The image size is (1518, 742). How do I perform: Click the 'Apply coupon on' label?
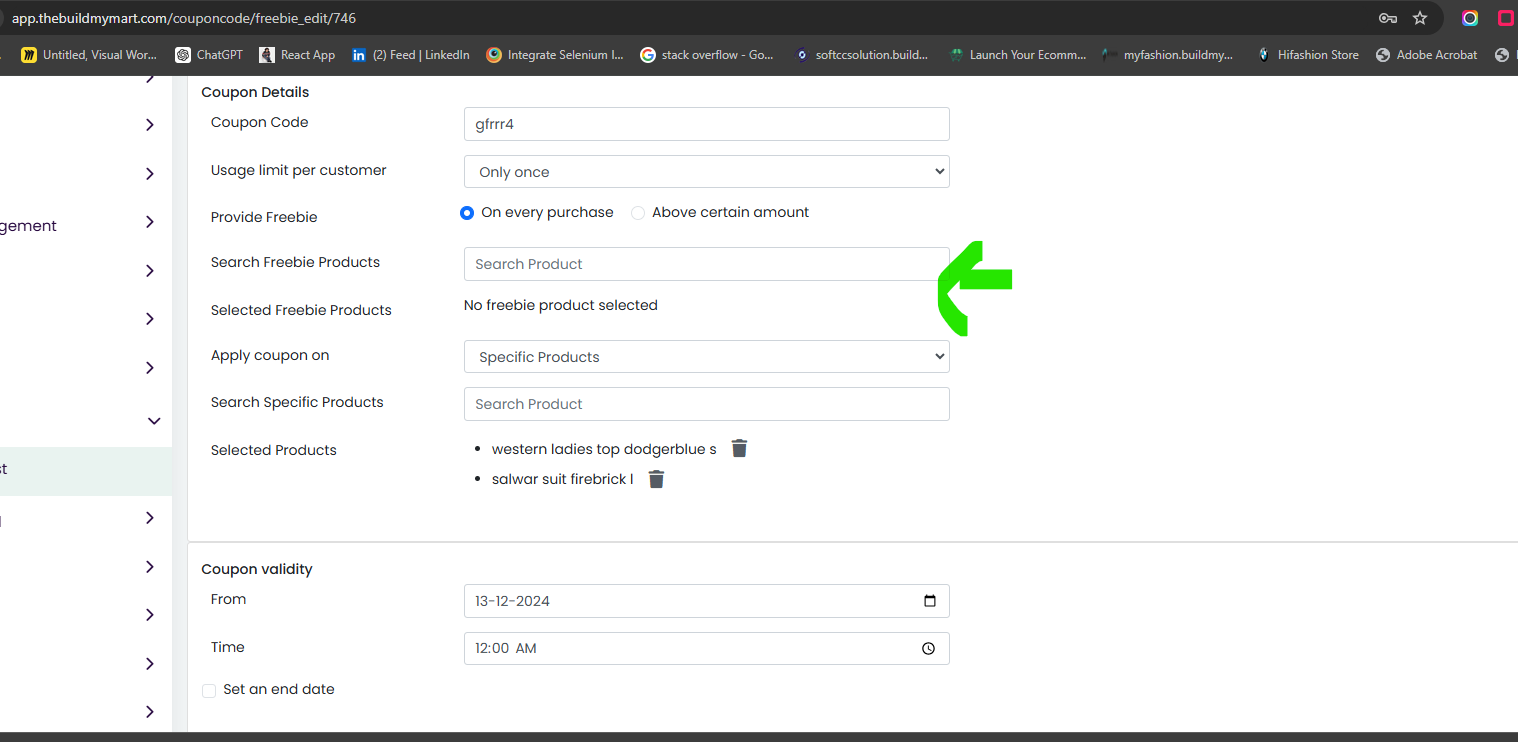(270, 355)
